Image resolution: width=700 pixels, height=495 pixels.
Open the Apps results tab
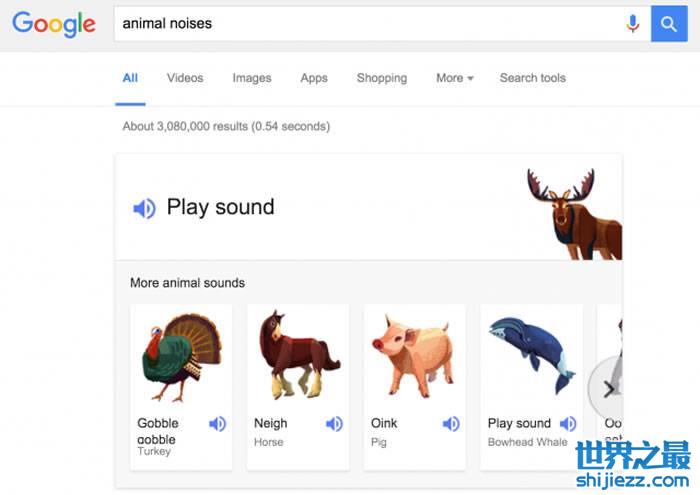(314, 78)
